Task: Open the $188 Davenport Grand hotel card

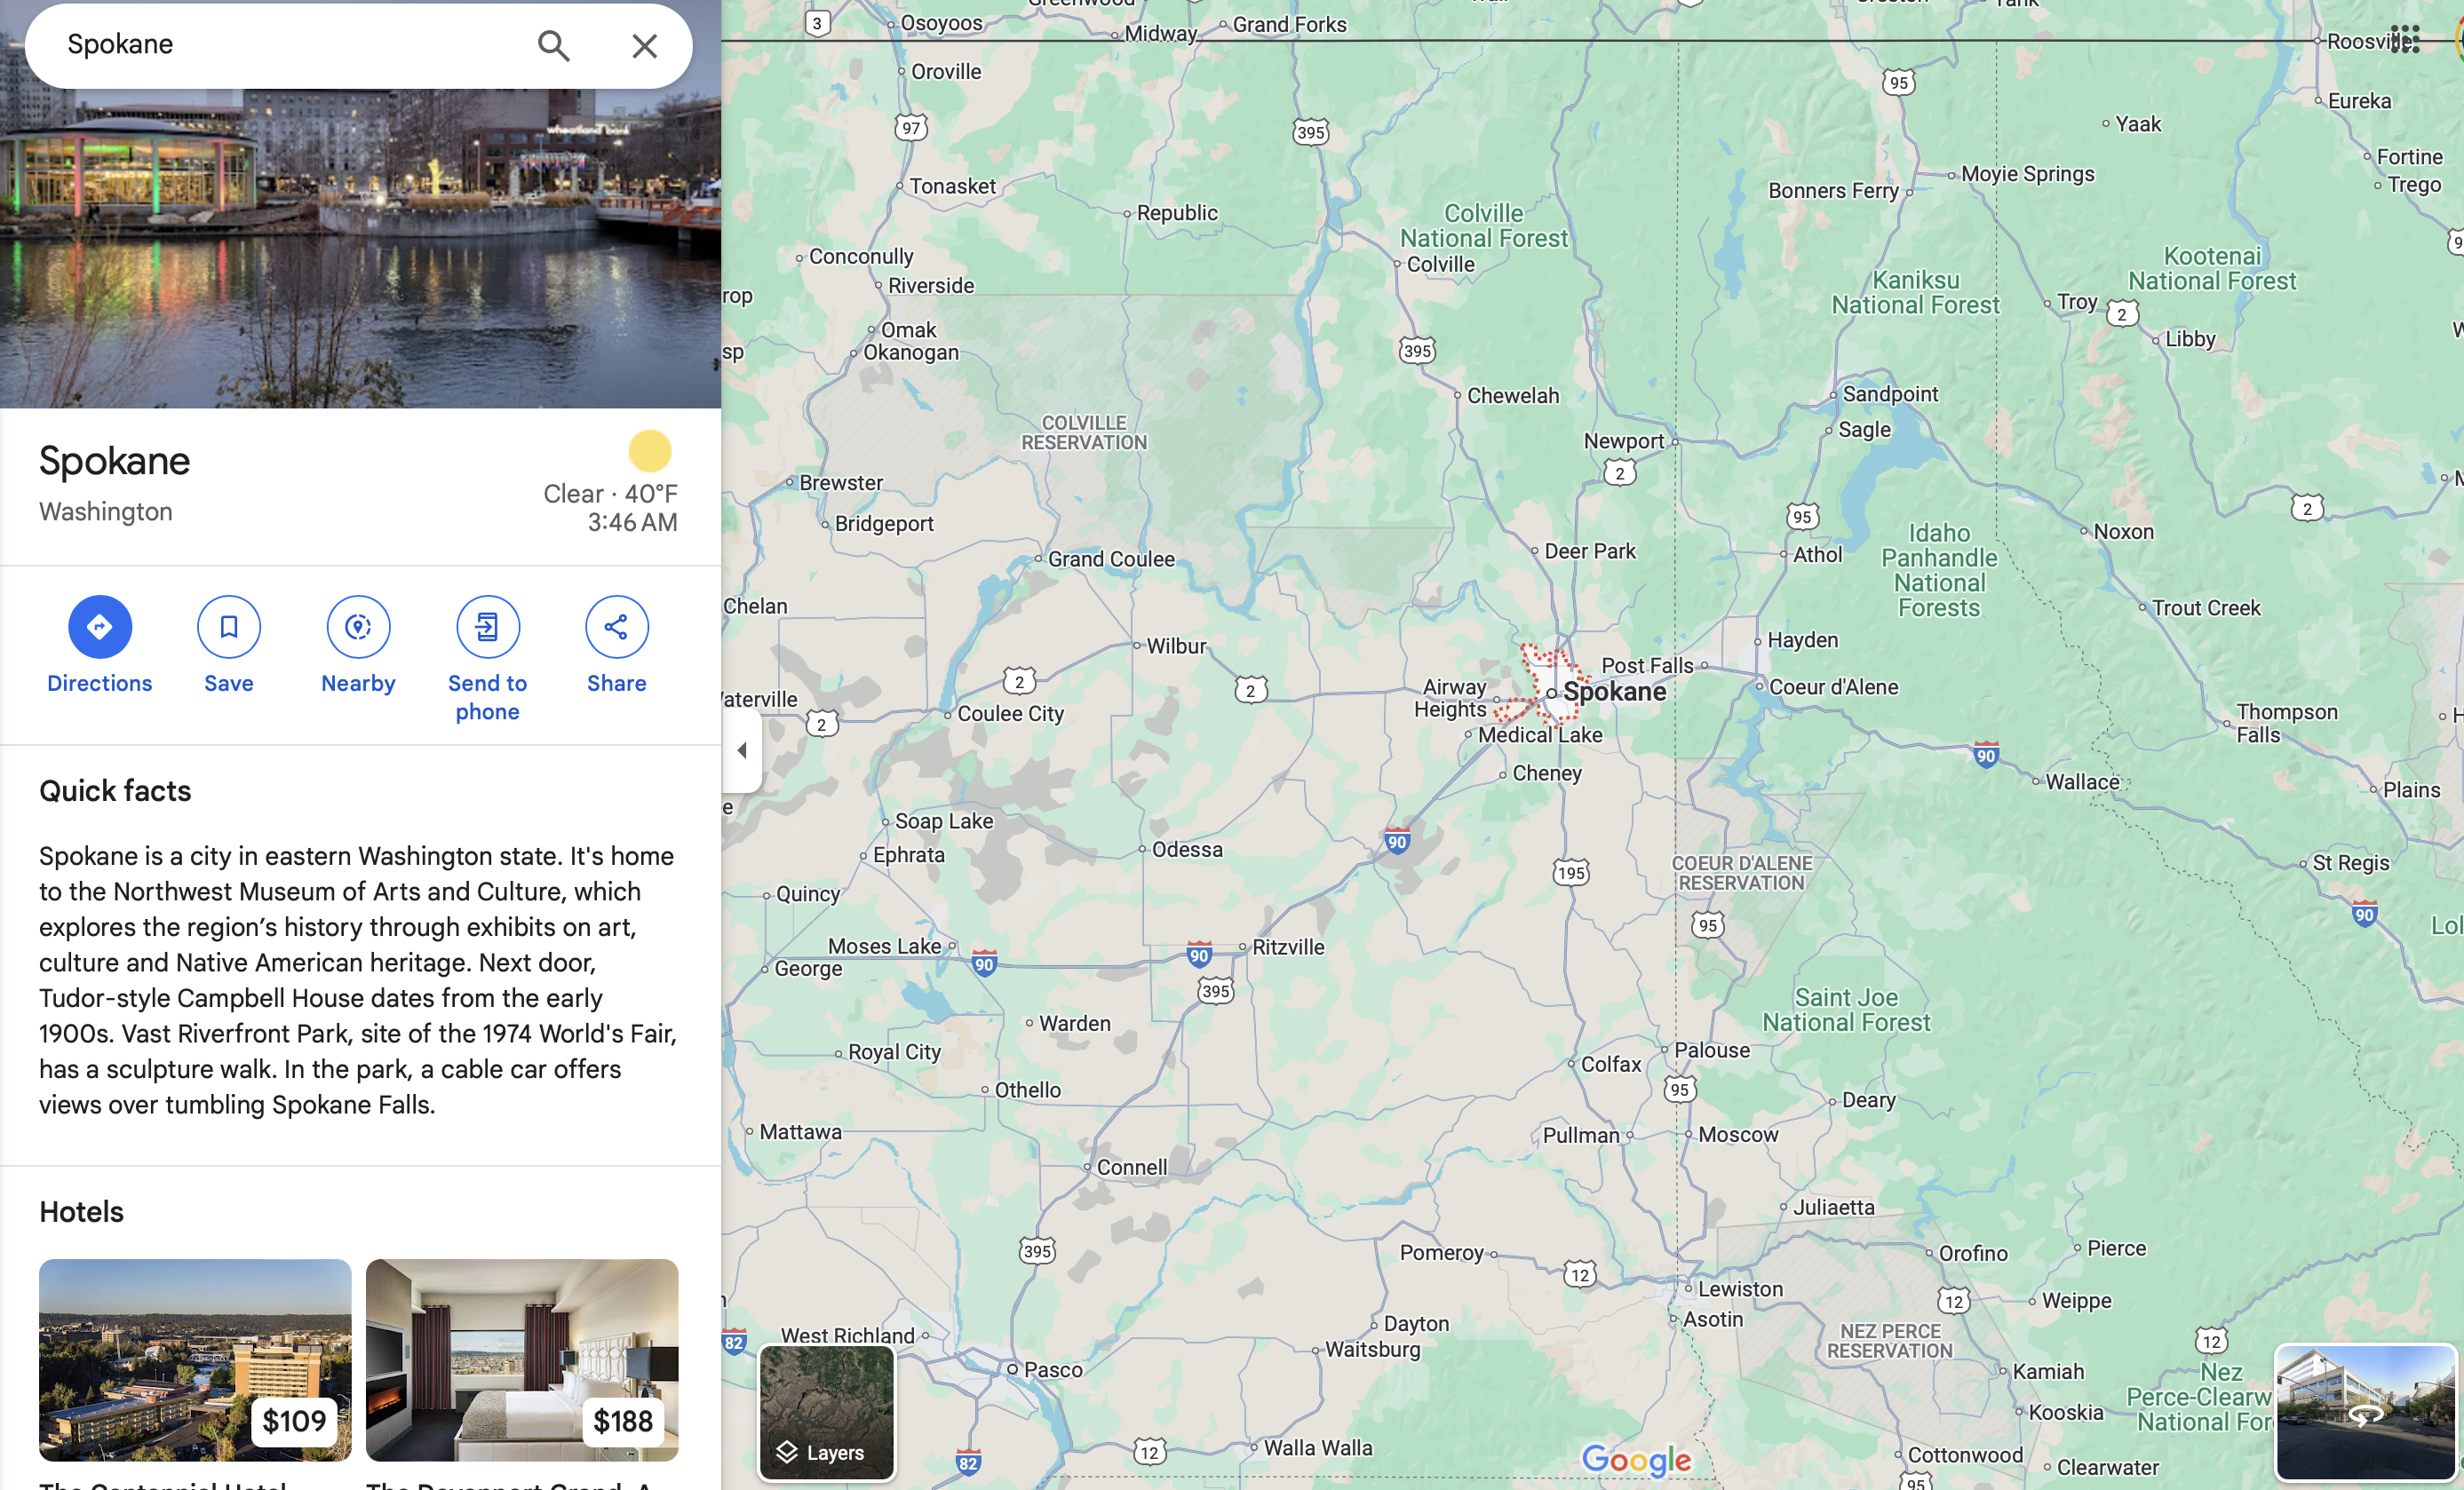Action: 522,1360
